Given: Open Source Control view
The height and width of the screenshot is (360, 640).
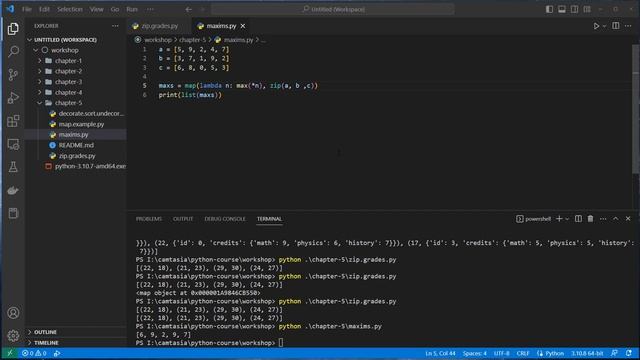Looking at the screenshot, I should point(13,75).
